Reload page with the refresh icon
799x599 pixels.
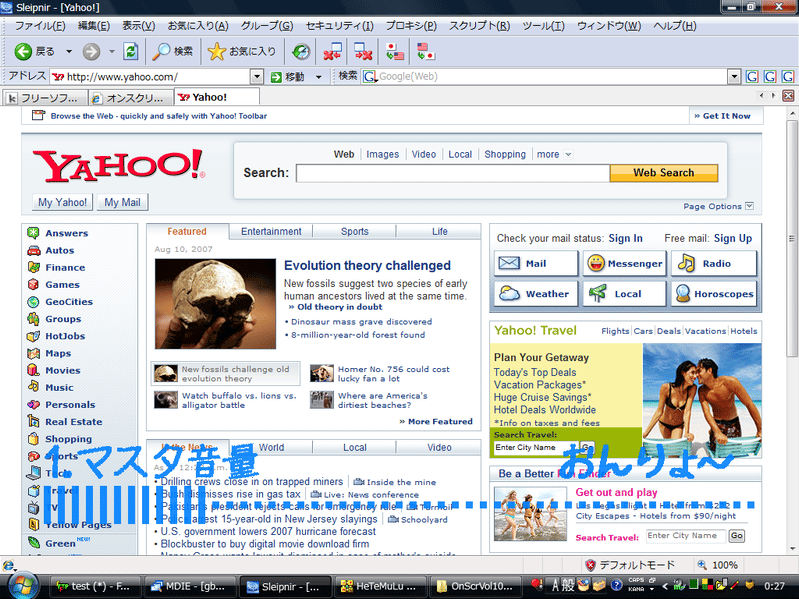pyautogui.click(x=131, y=51)
